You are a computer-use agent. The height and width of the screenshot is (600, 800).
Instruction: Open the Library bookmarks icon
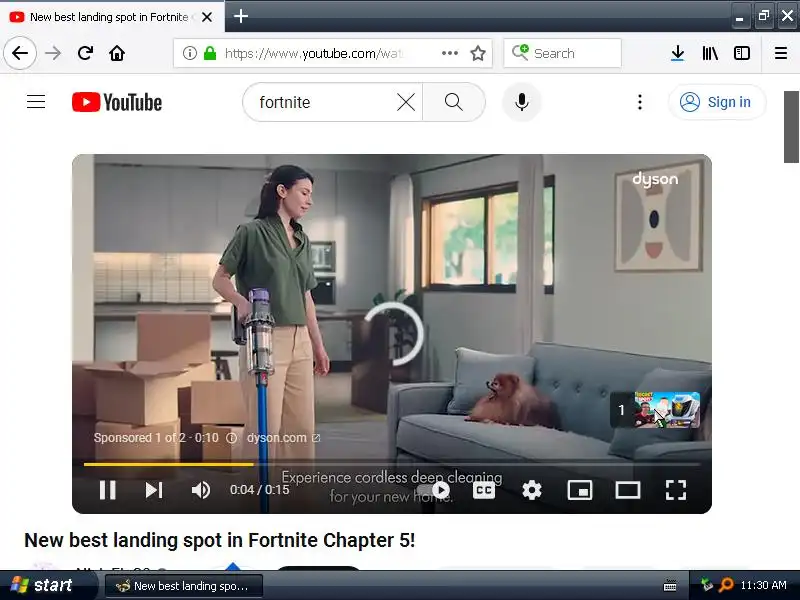710,53
